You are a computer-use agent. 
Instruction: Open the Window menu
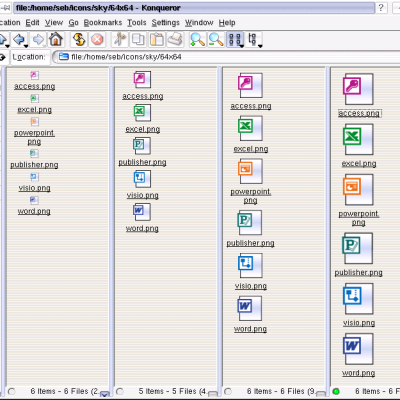point(199,23)
